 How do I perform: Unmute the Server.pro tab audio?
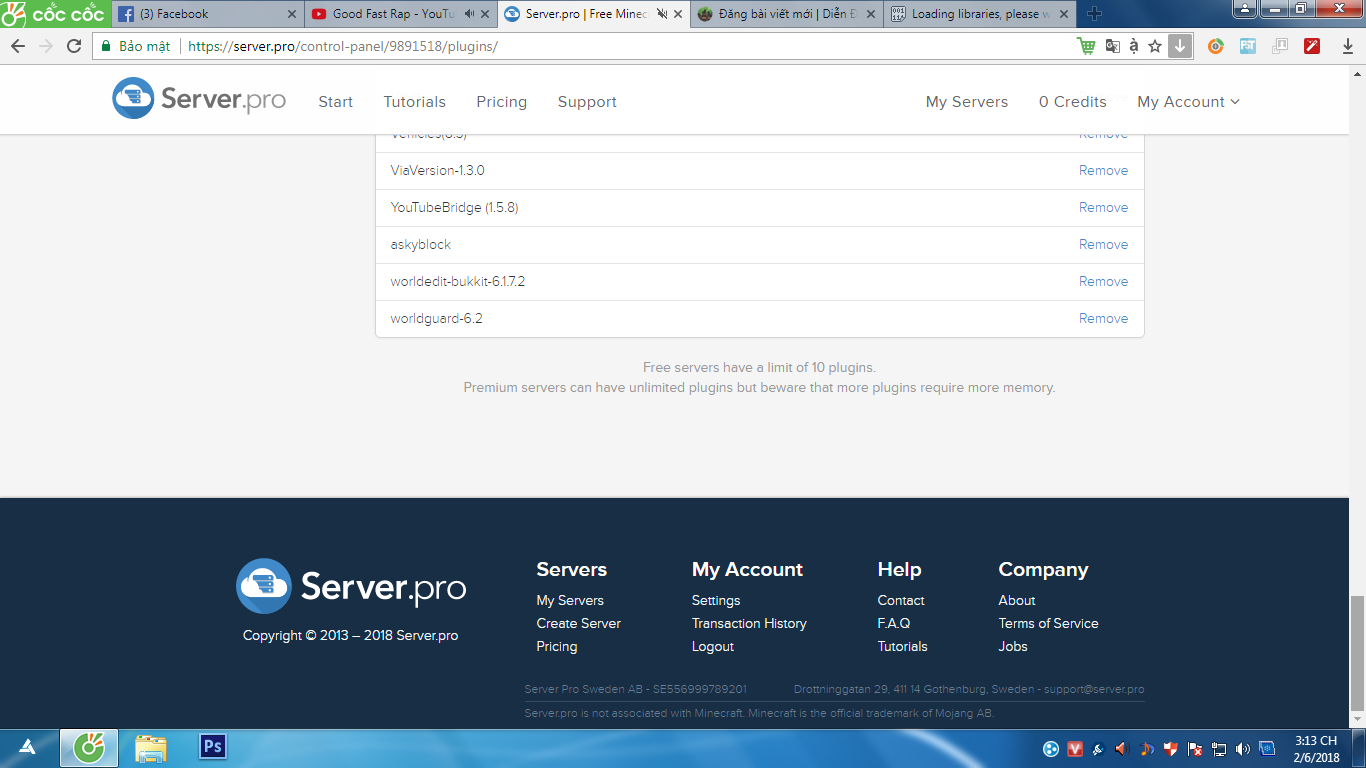tap(661, 14)
